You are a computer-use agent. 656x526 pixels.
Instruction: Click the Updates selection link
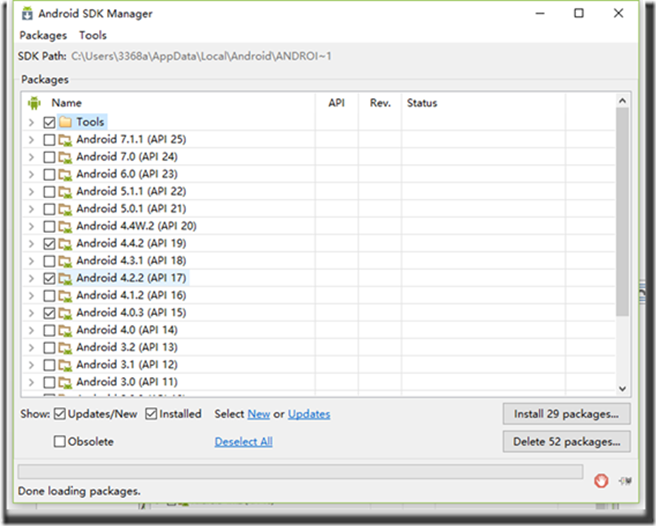click(309, 414)
